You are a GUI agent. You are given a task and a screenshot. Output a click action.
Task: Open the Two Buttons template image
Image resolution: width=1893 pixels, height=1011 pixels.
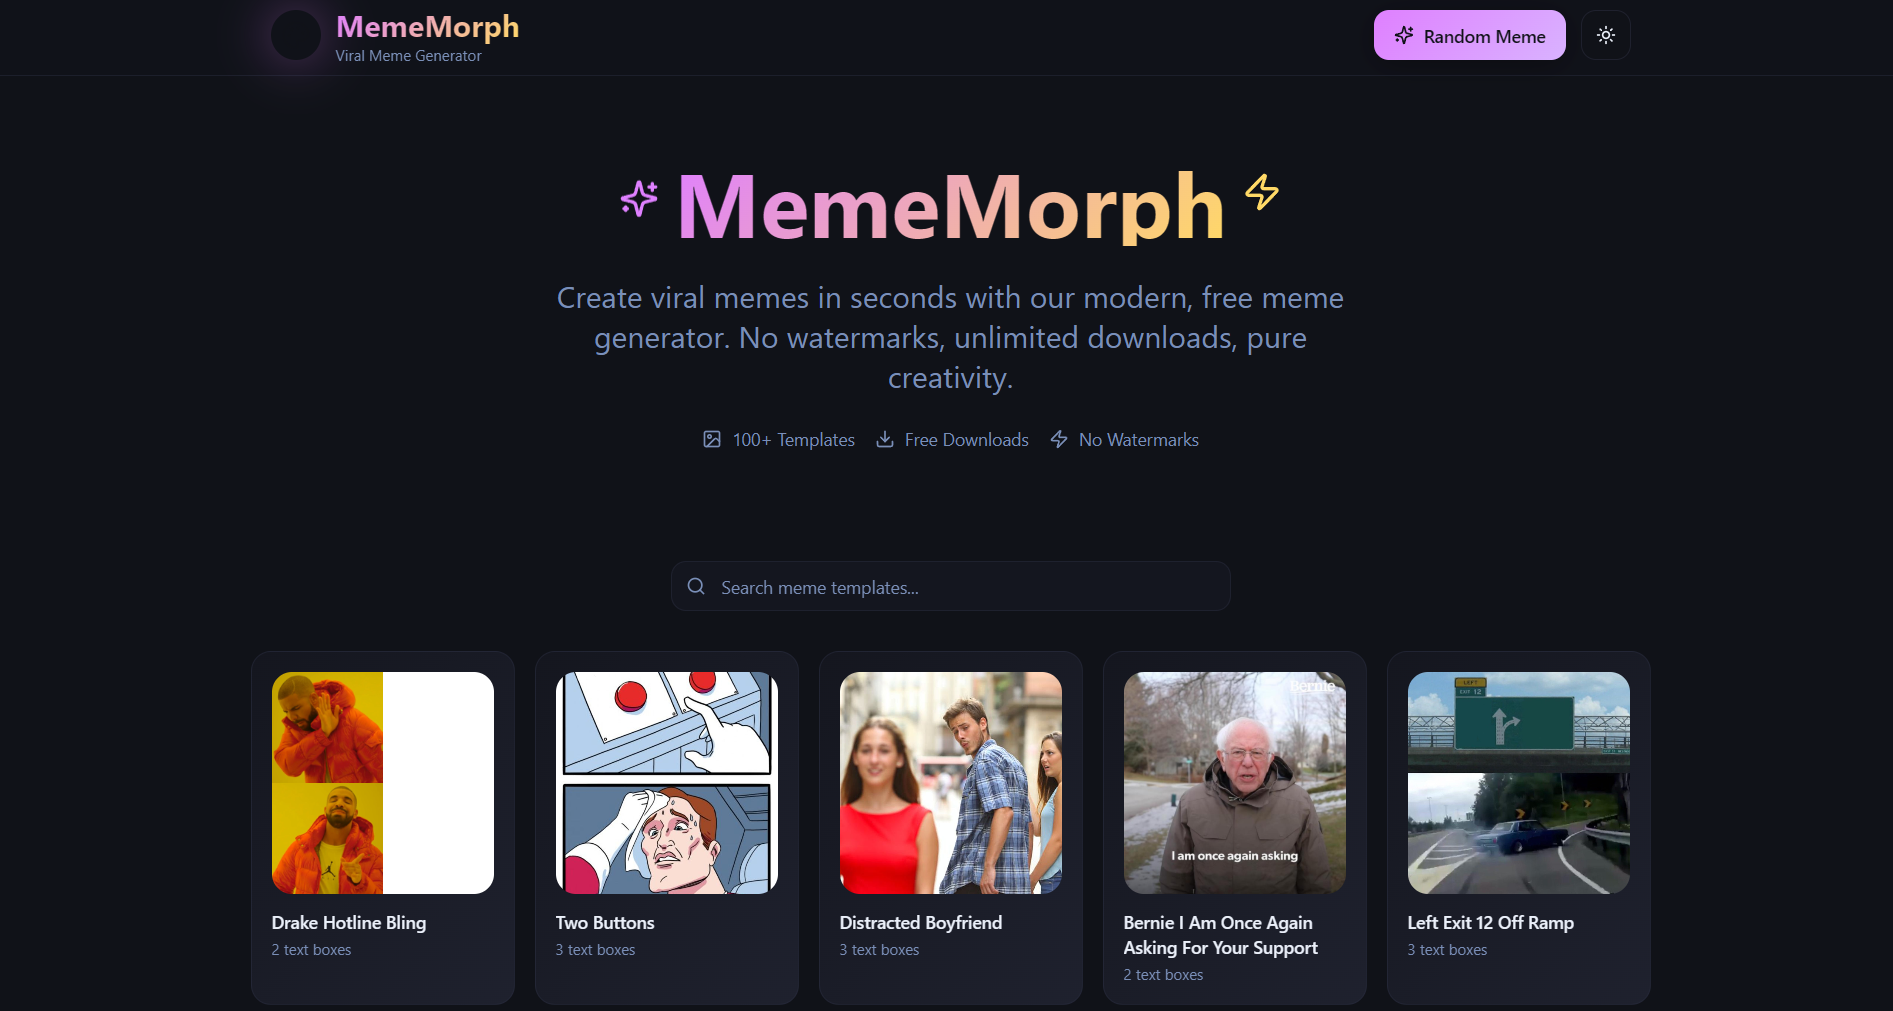coord(666,782)
